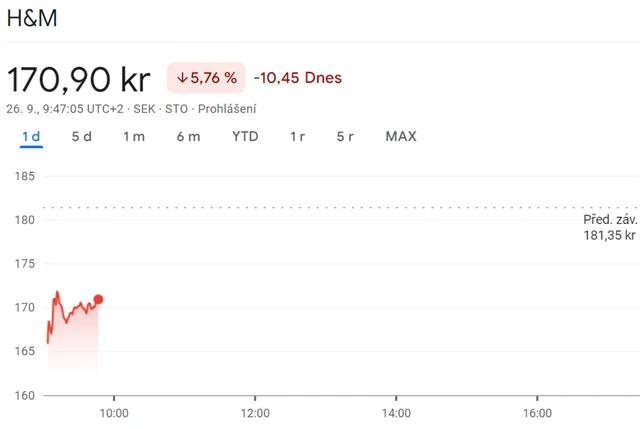Open the 1 m time range
Viewport: 640px width, 429px height.
tap(134, 136)
